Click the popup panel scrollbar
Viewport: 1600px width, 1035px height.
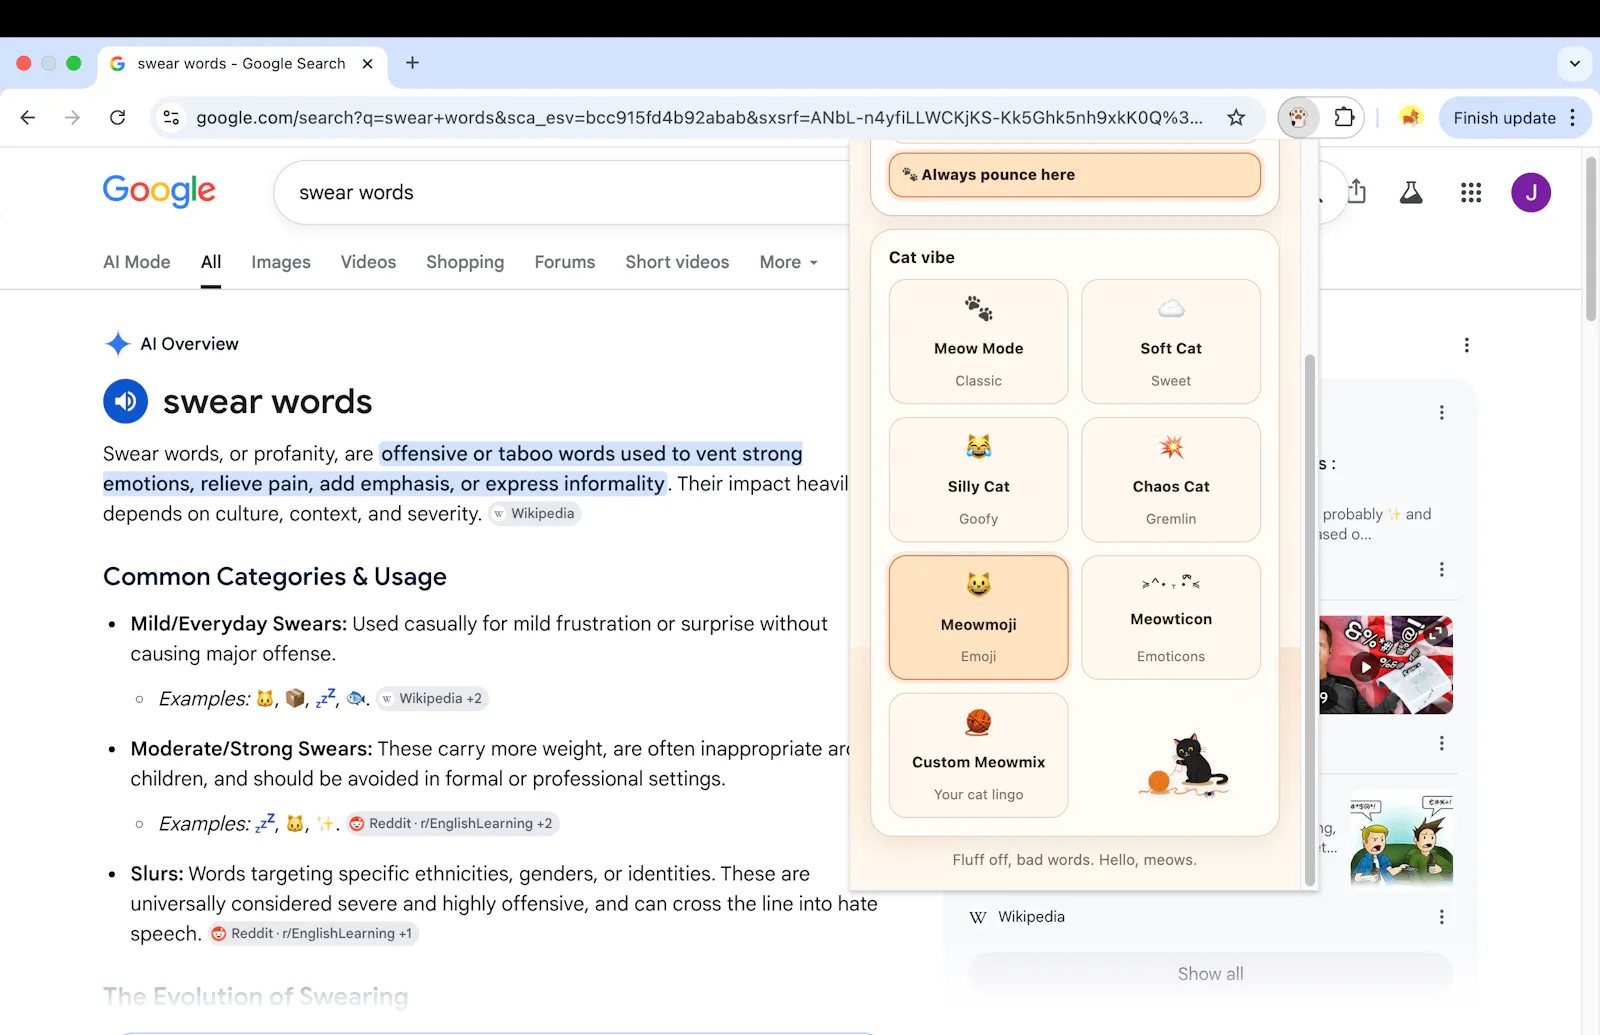pos(1310,620)
